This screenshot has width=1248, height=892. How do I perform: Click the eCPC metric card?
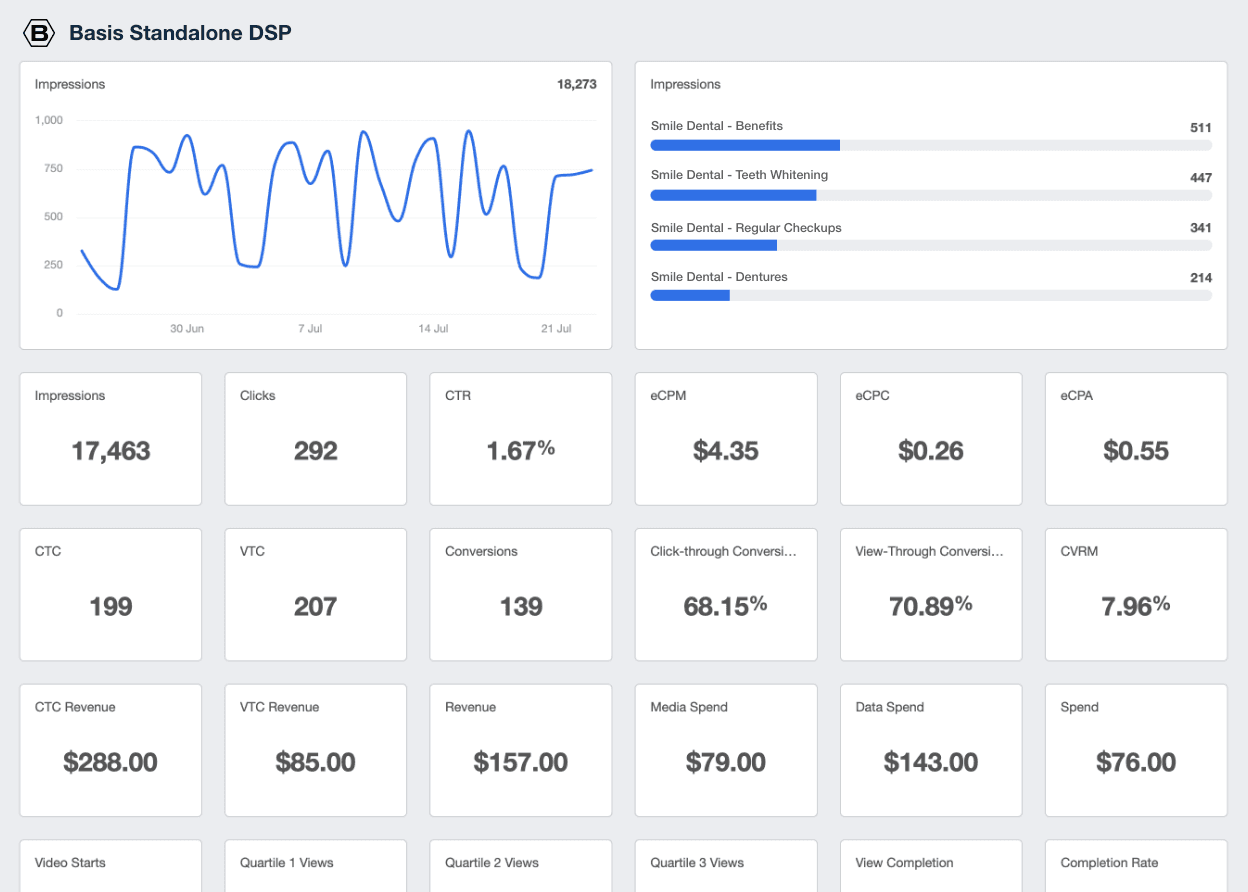930,438
